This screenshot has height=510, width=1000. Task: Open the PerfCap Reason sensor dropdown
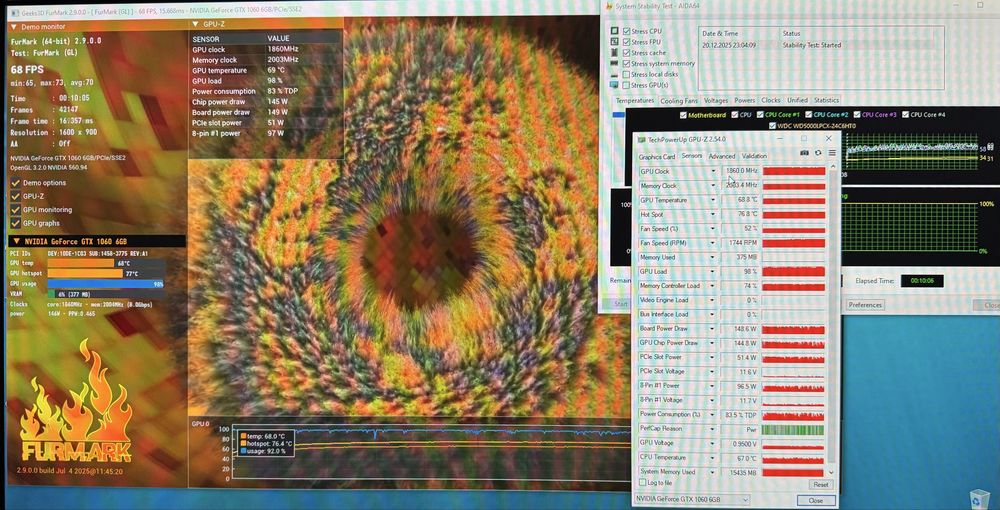714,429
